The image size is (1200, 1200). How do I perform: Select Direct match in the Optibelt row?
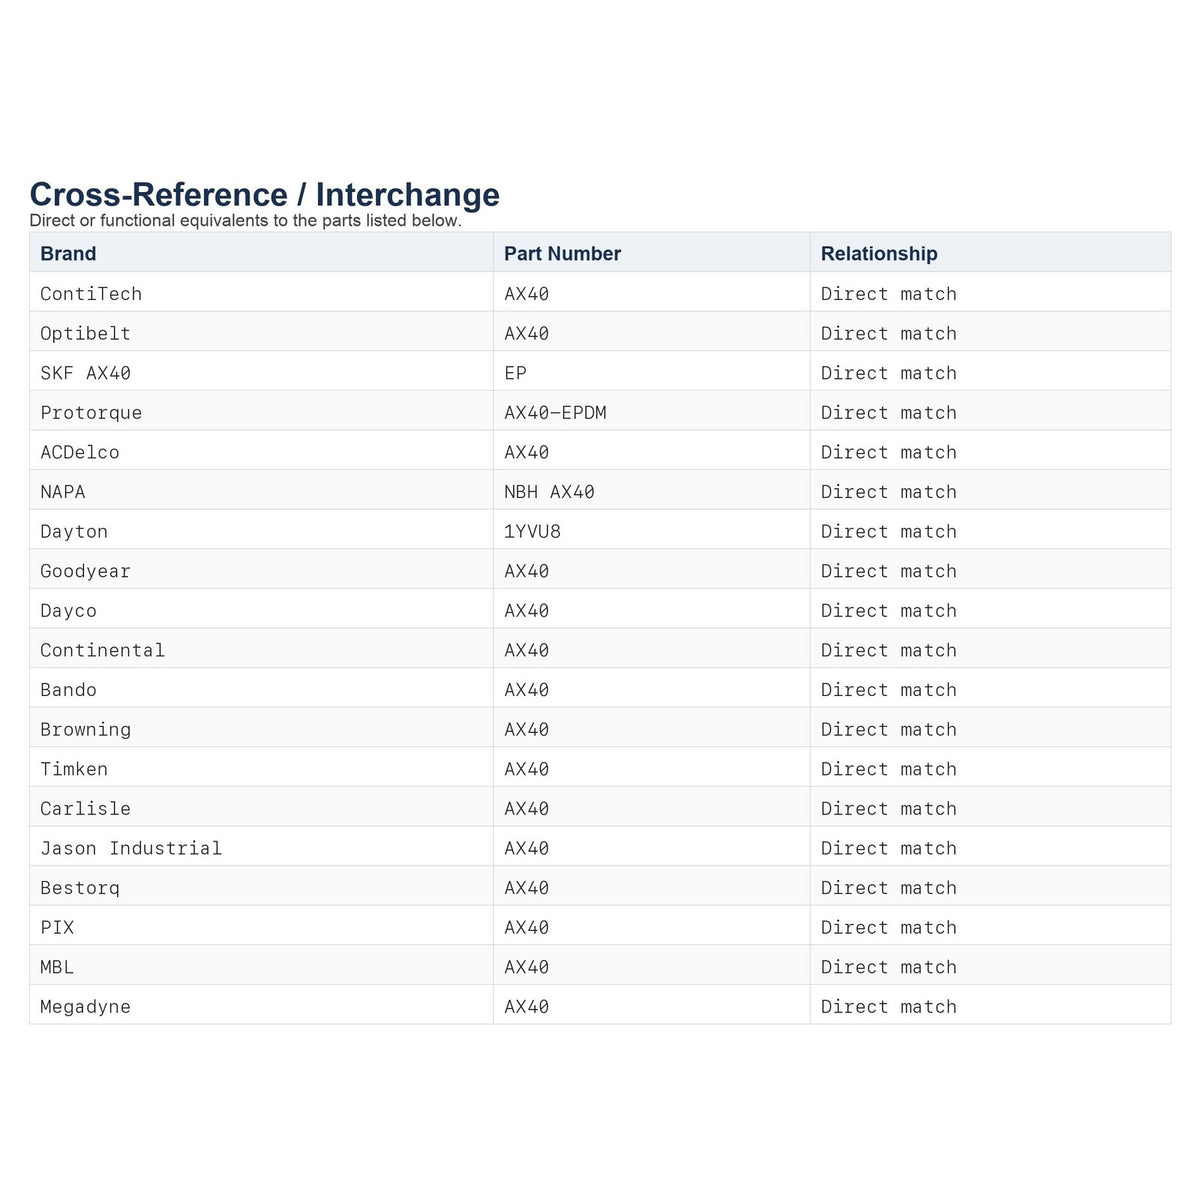[889, 334]
